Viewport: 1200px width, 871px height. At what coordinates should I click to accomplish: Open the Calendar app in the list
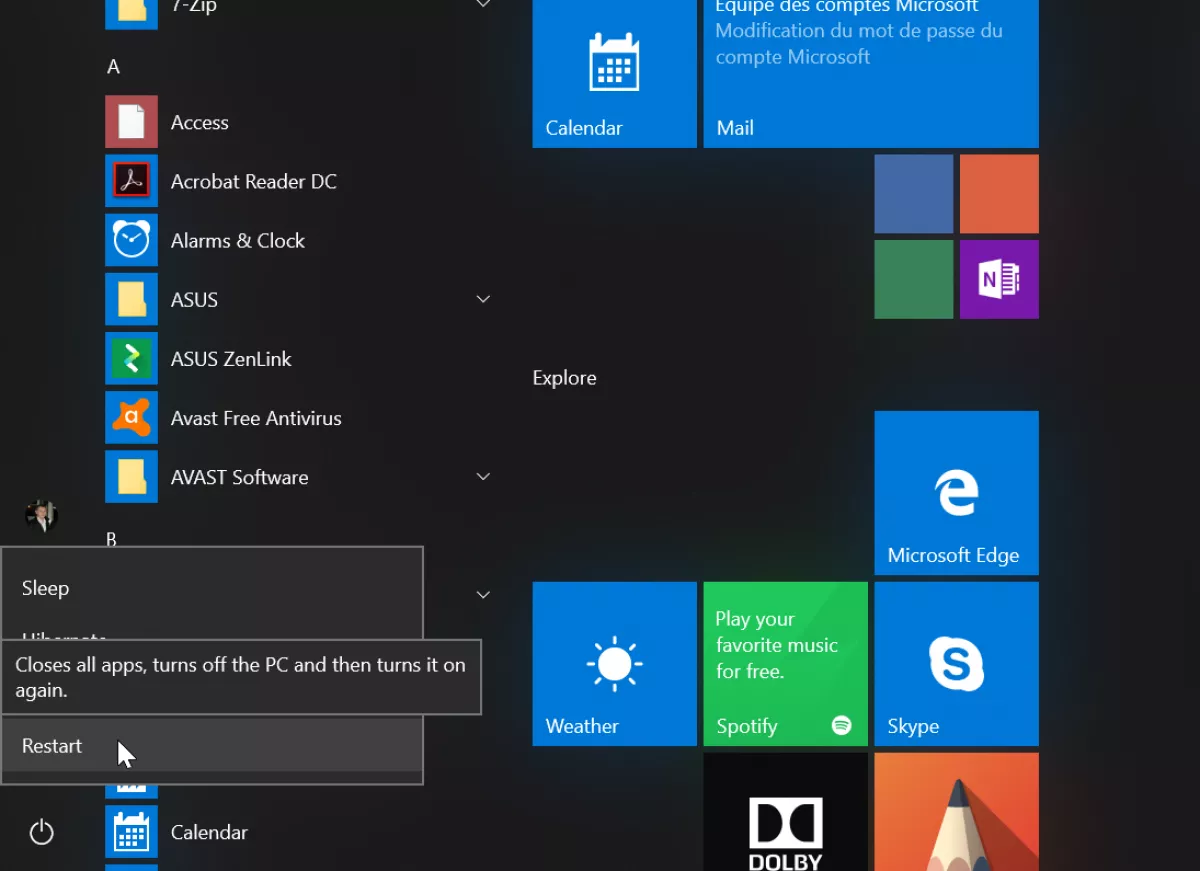tap(131, 832)
